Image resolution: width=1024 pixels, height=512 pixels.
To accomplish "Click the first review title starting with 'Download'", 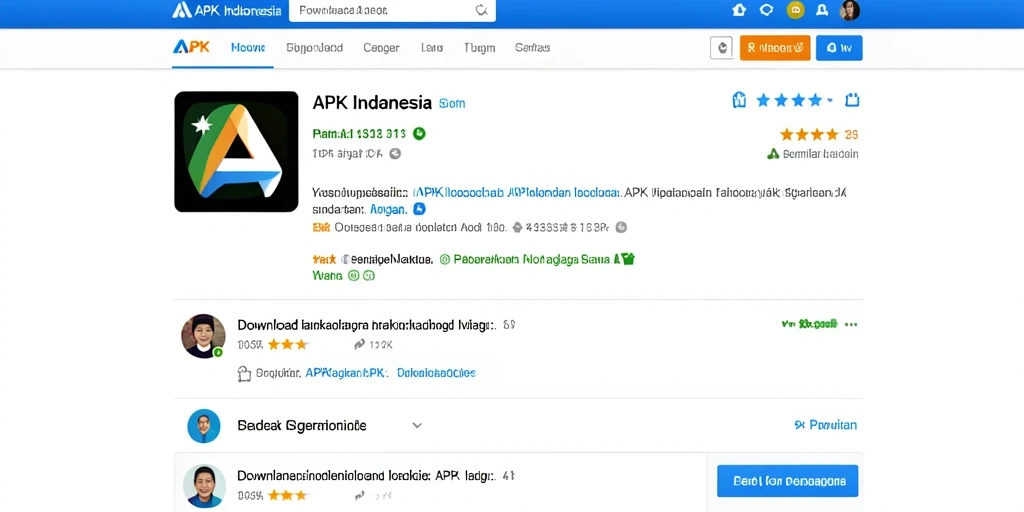I will (368, 325).
